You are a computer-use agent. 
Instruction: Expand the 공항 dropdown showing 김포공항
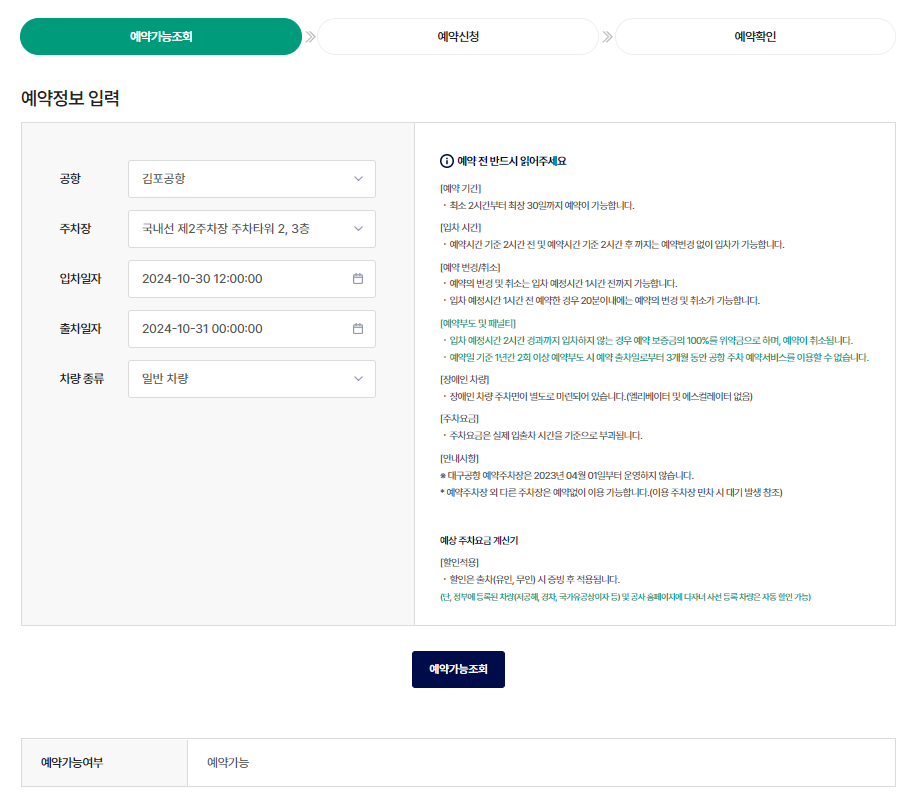tap(252, 179)
